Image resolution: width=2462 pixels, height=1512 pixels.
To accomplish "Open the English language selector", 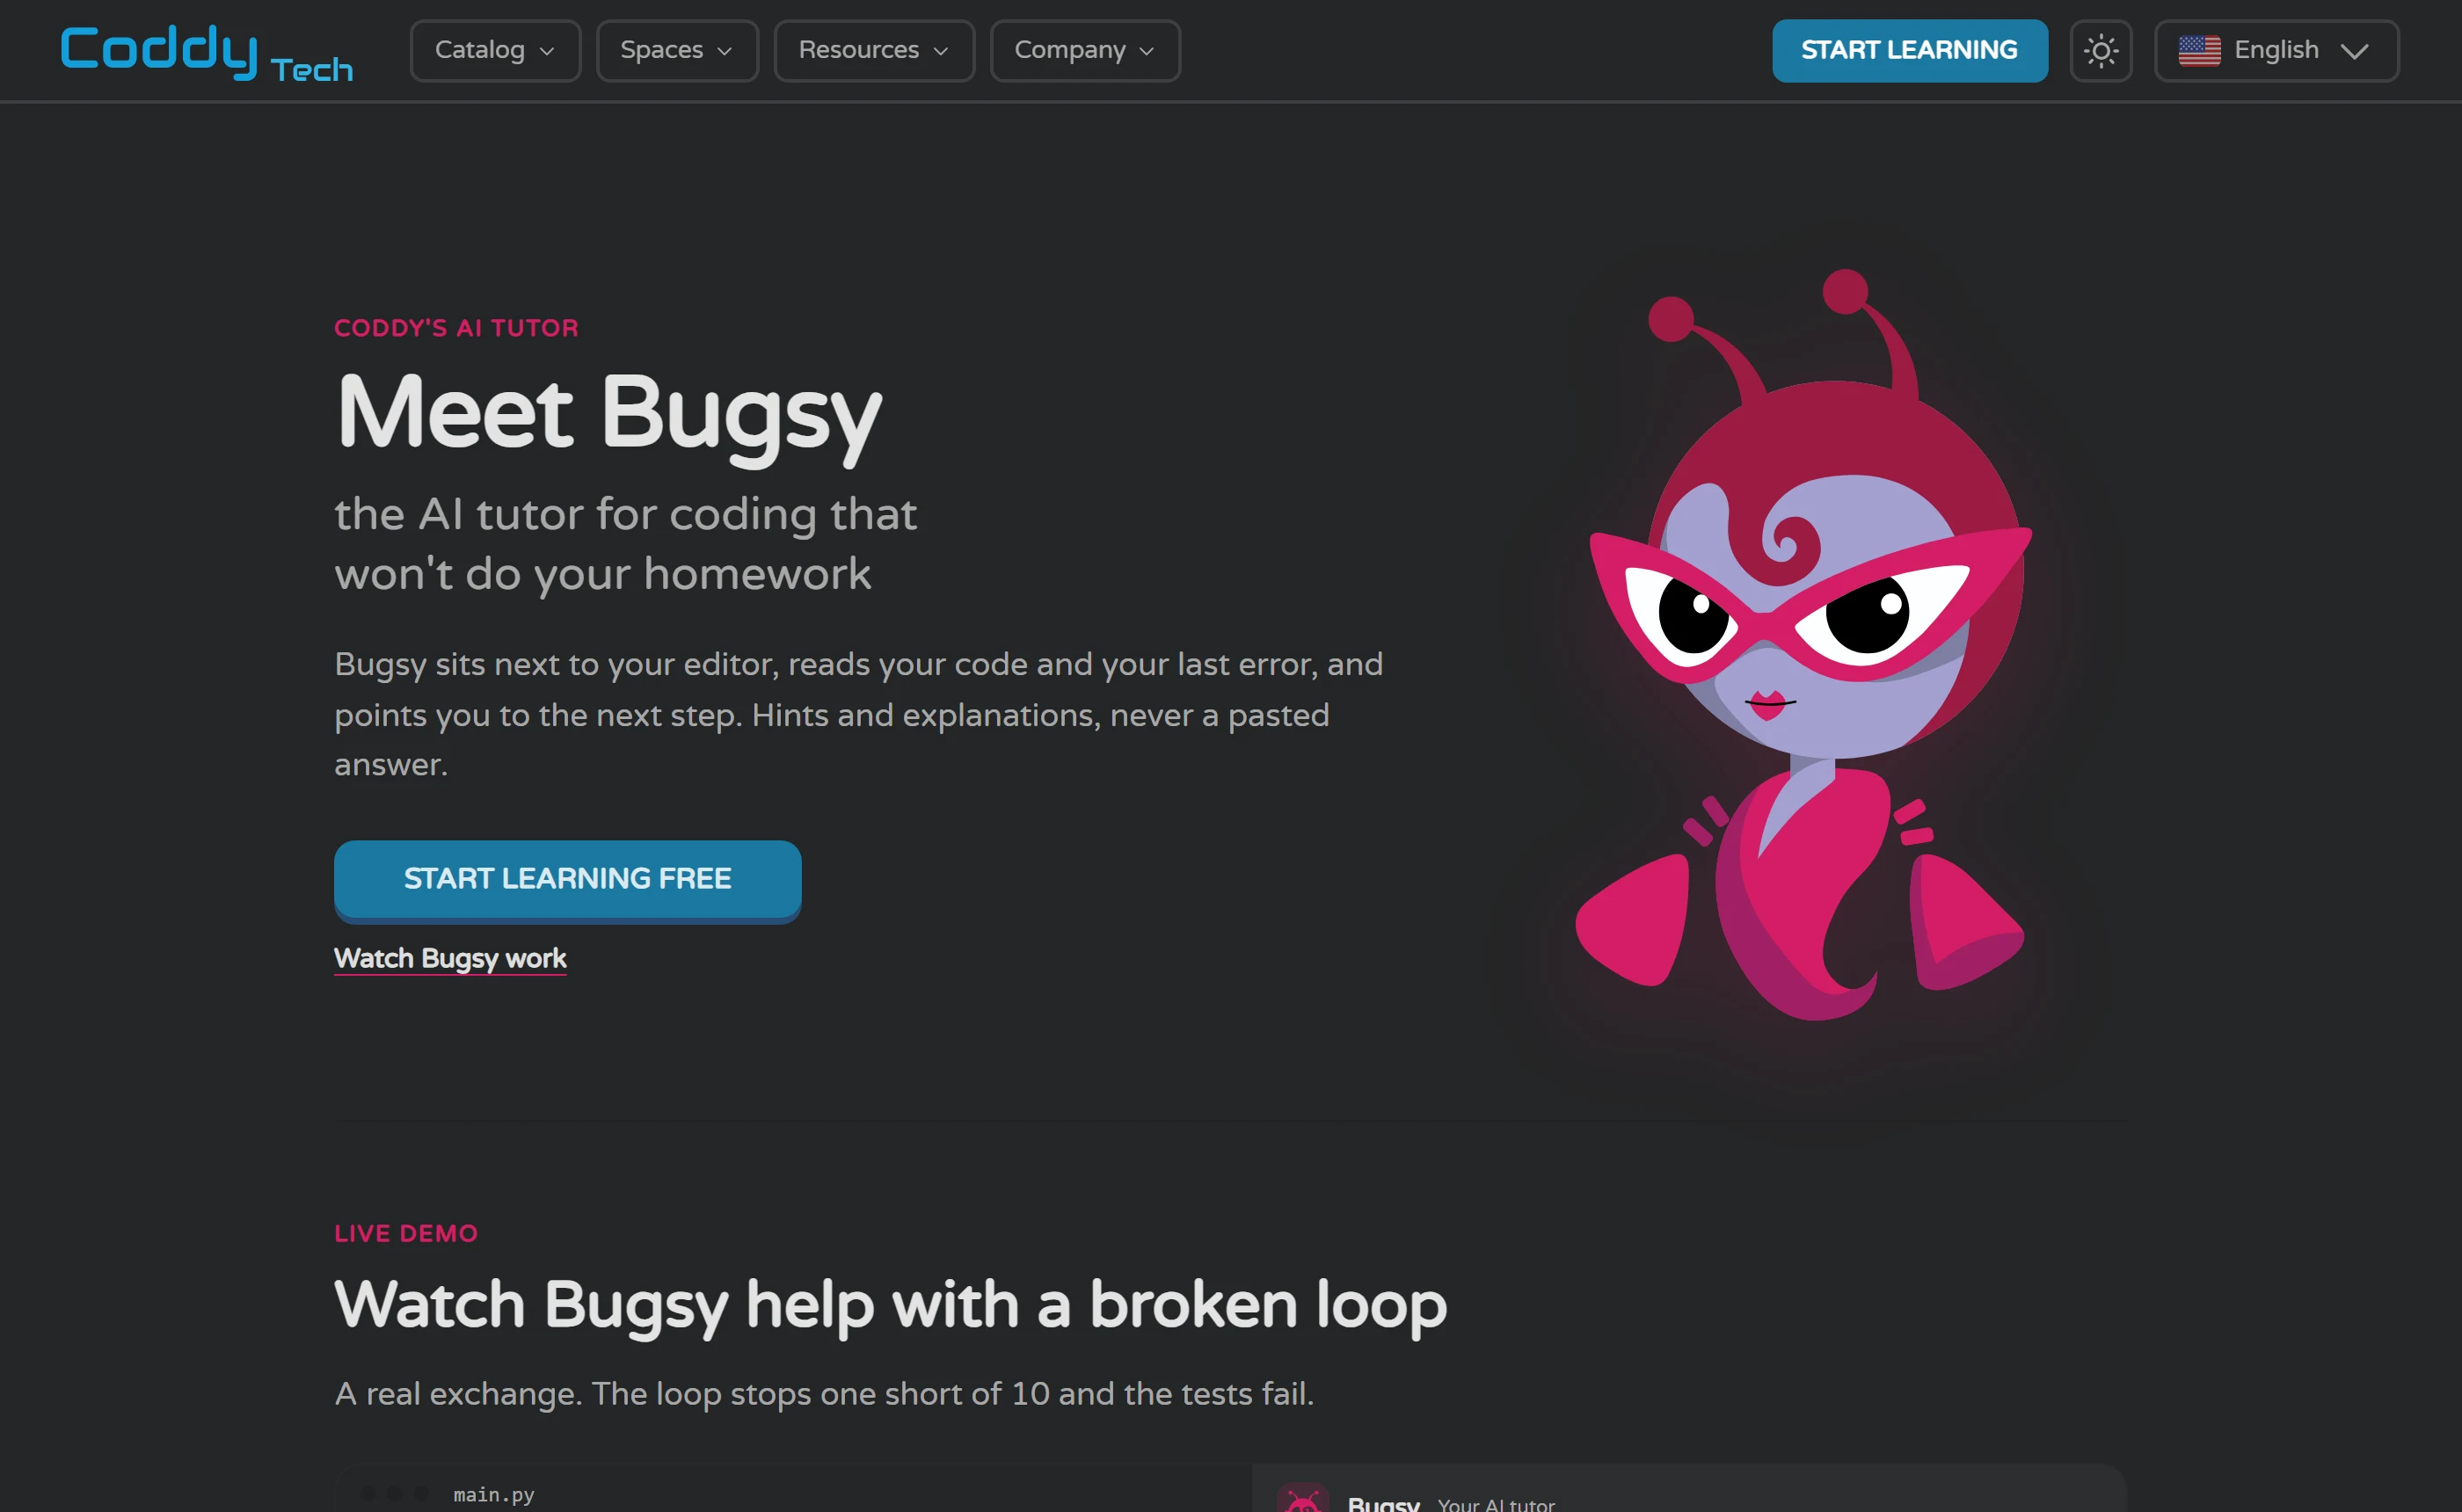I will pyautogui.click(x=2276, y=50).
